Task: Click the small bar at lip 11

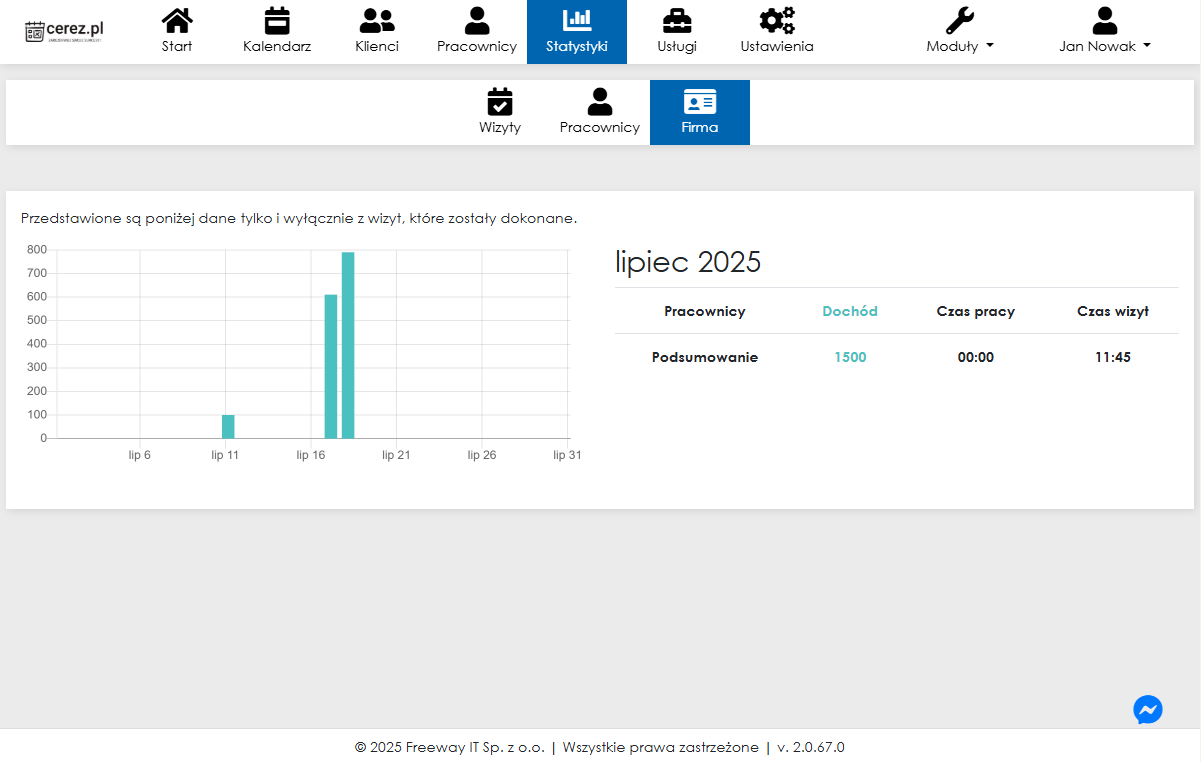Action: point(228,426)
